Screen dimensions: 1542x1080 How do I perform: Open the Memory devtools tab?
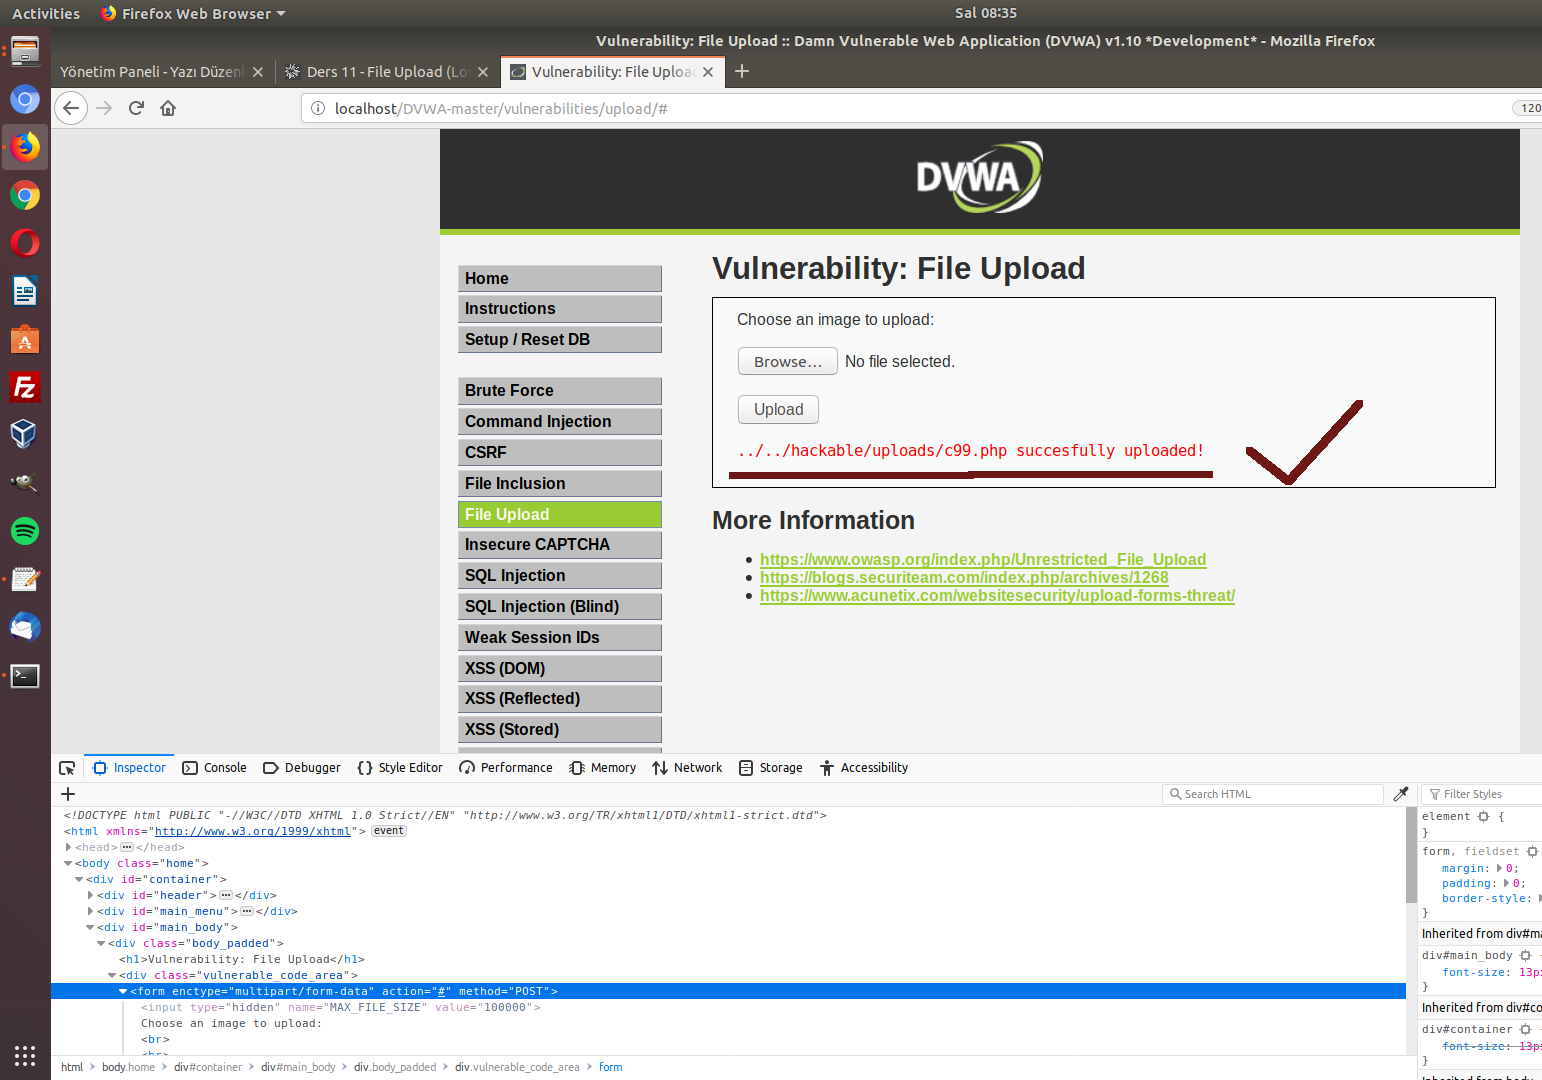(602, 768)
